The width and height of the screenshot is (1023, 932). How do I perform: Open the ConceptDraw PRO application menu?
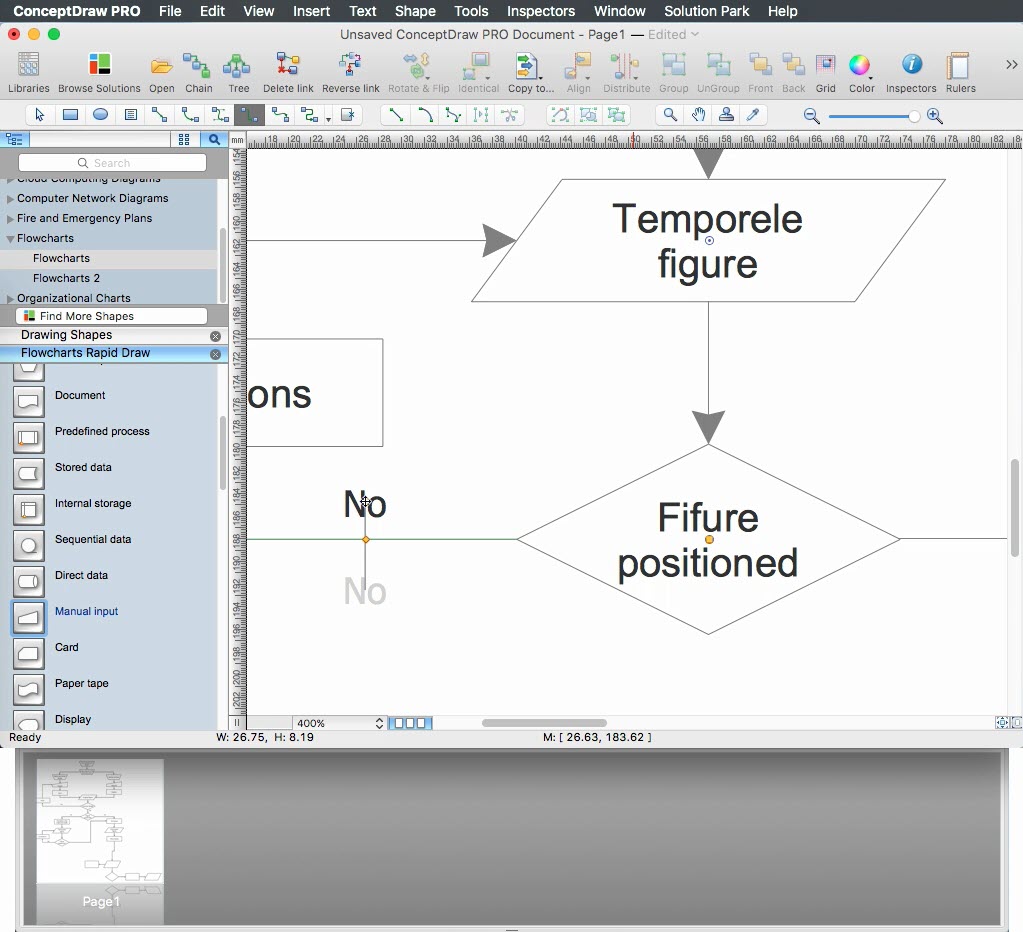(x=76, y=11)
